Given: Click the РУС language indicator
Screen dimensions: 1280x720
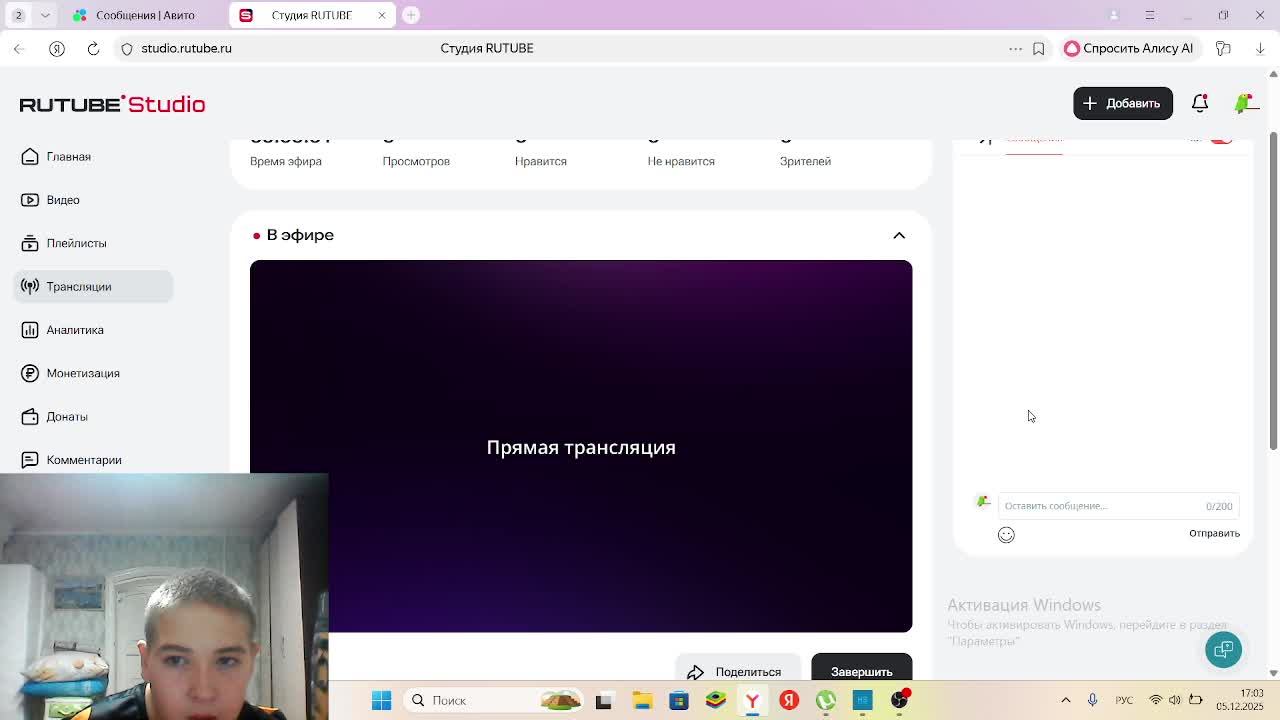Looking at the screenshot, I should [x=1124, y=700].
